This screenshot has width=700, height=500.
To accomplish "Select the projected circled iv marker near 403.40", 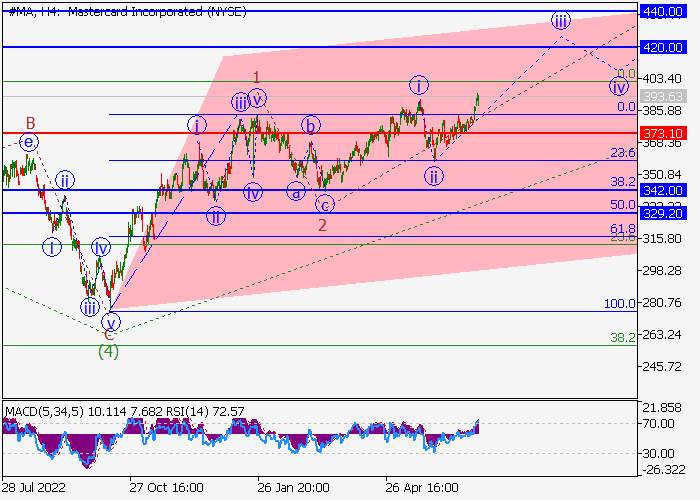I will [x=619, y=87].
